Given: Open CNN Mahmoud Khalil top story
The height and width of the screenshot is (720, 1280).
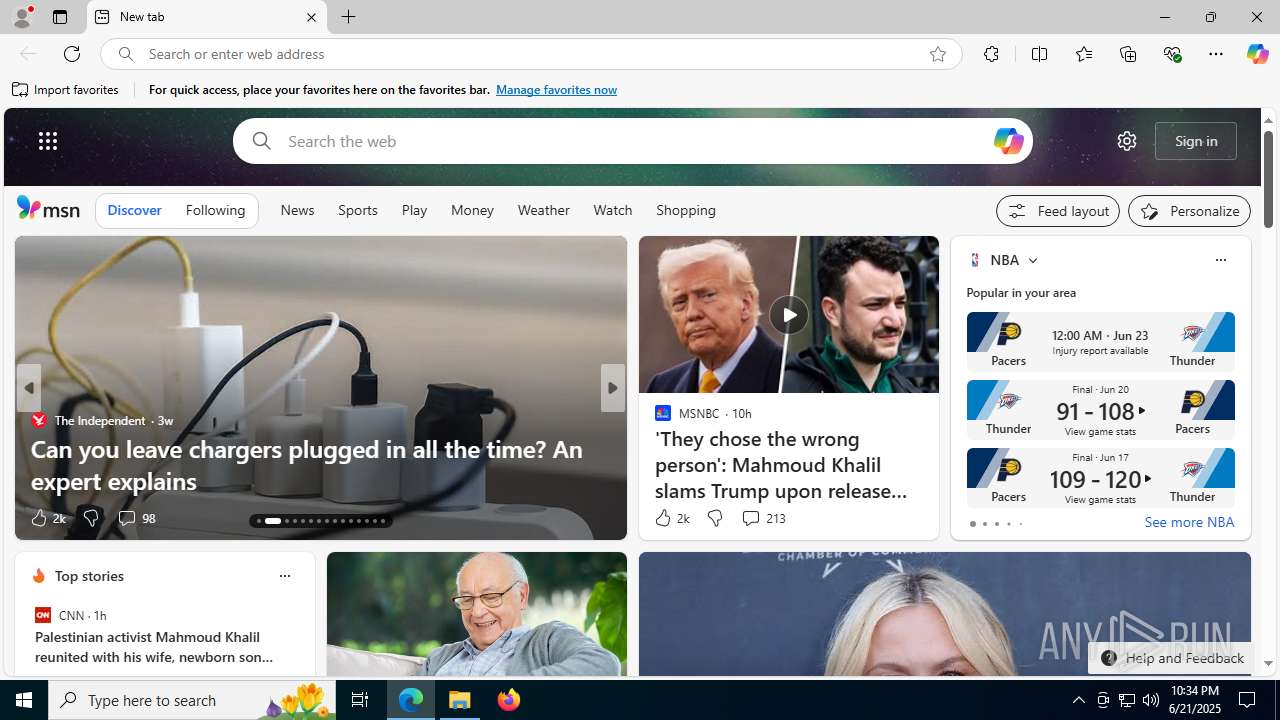Looking at the screenshot, I should [x=154, y=647].
